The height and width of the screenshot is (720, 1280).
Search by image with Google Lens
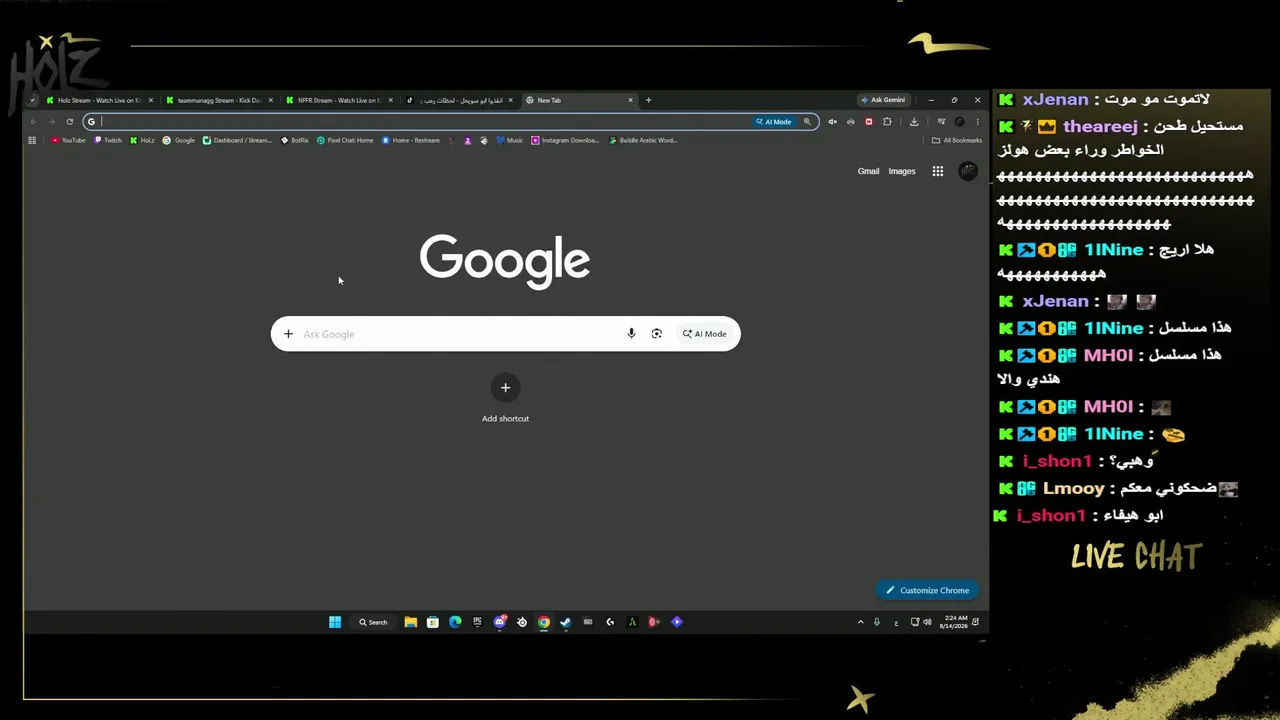coord(657,334)
